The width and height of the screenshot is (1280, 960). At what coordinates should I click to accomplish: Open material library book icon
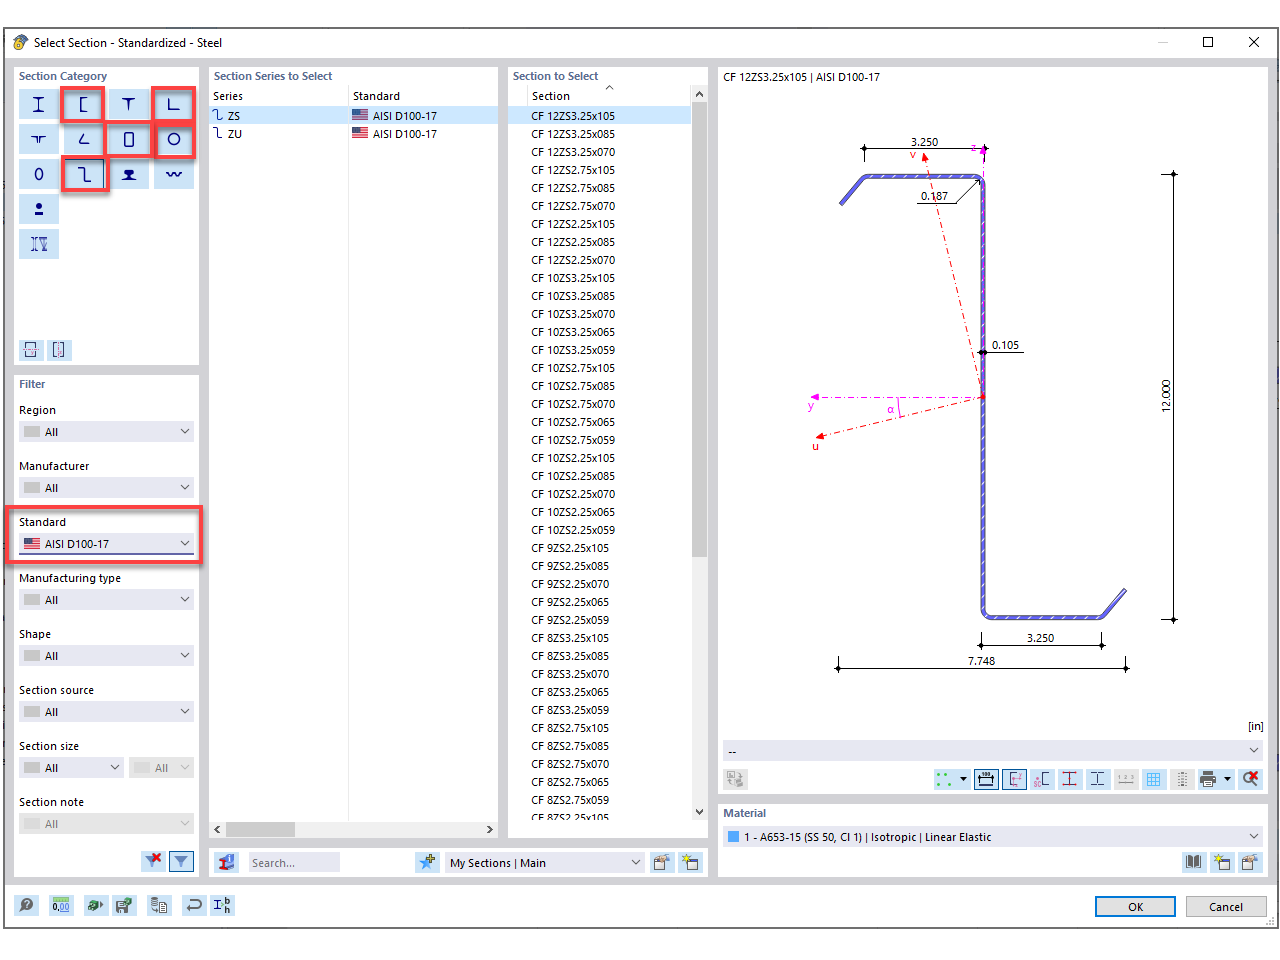[x=1194, y=862]
